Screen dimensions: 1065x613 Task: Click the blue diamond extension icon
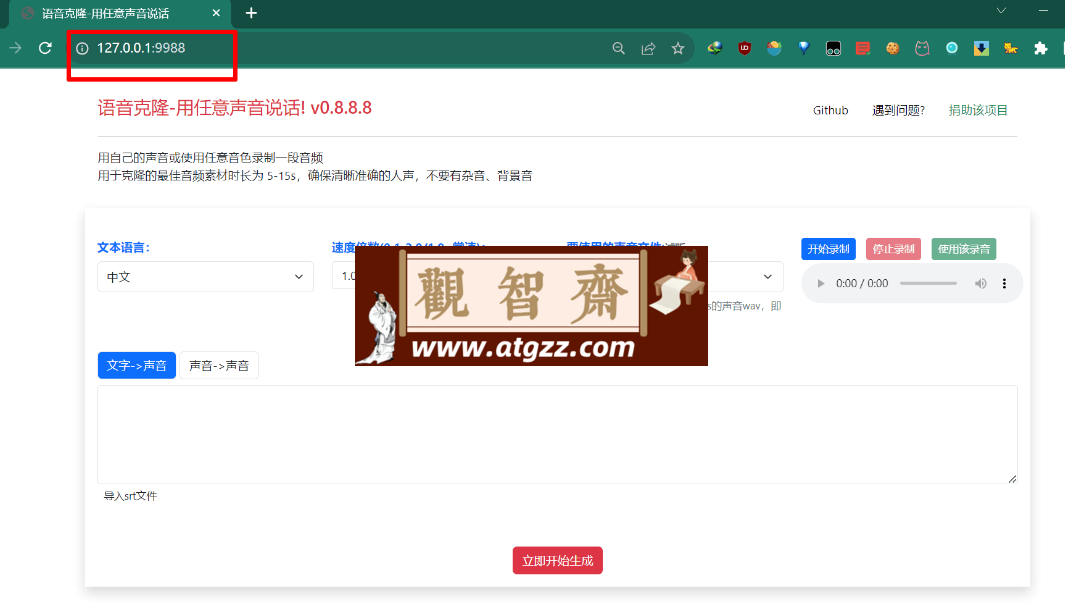point(804,48)
